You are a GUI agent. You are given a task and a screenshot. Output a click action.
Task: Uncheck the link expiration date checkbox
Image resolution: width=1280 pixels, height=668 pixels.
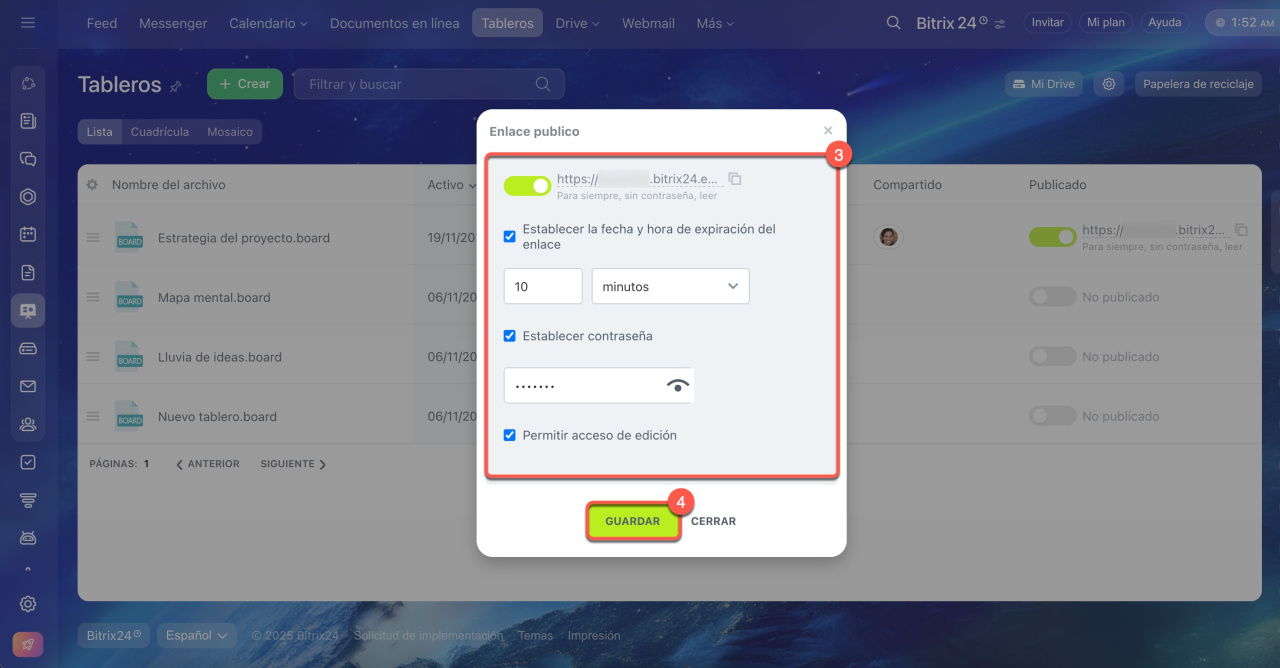pyautogui.click(x=510, y=237)
